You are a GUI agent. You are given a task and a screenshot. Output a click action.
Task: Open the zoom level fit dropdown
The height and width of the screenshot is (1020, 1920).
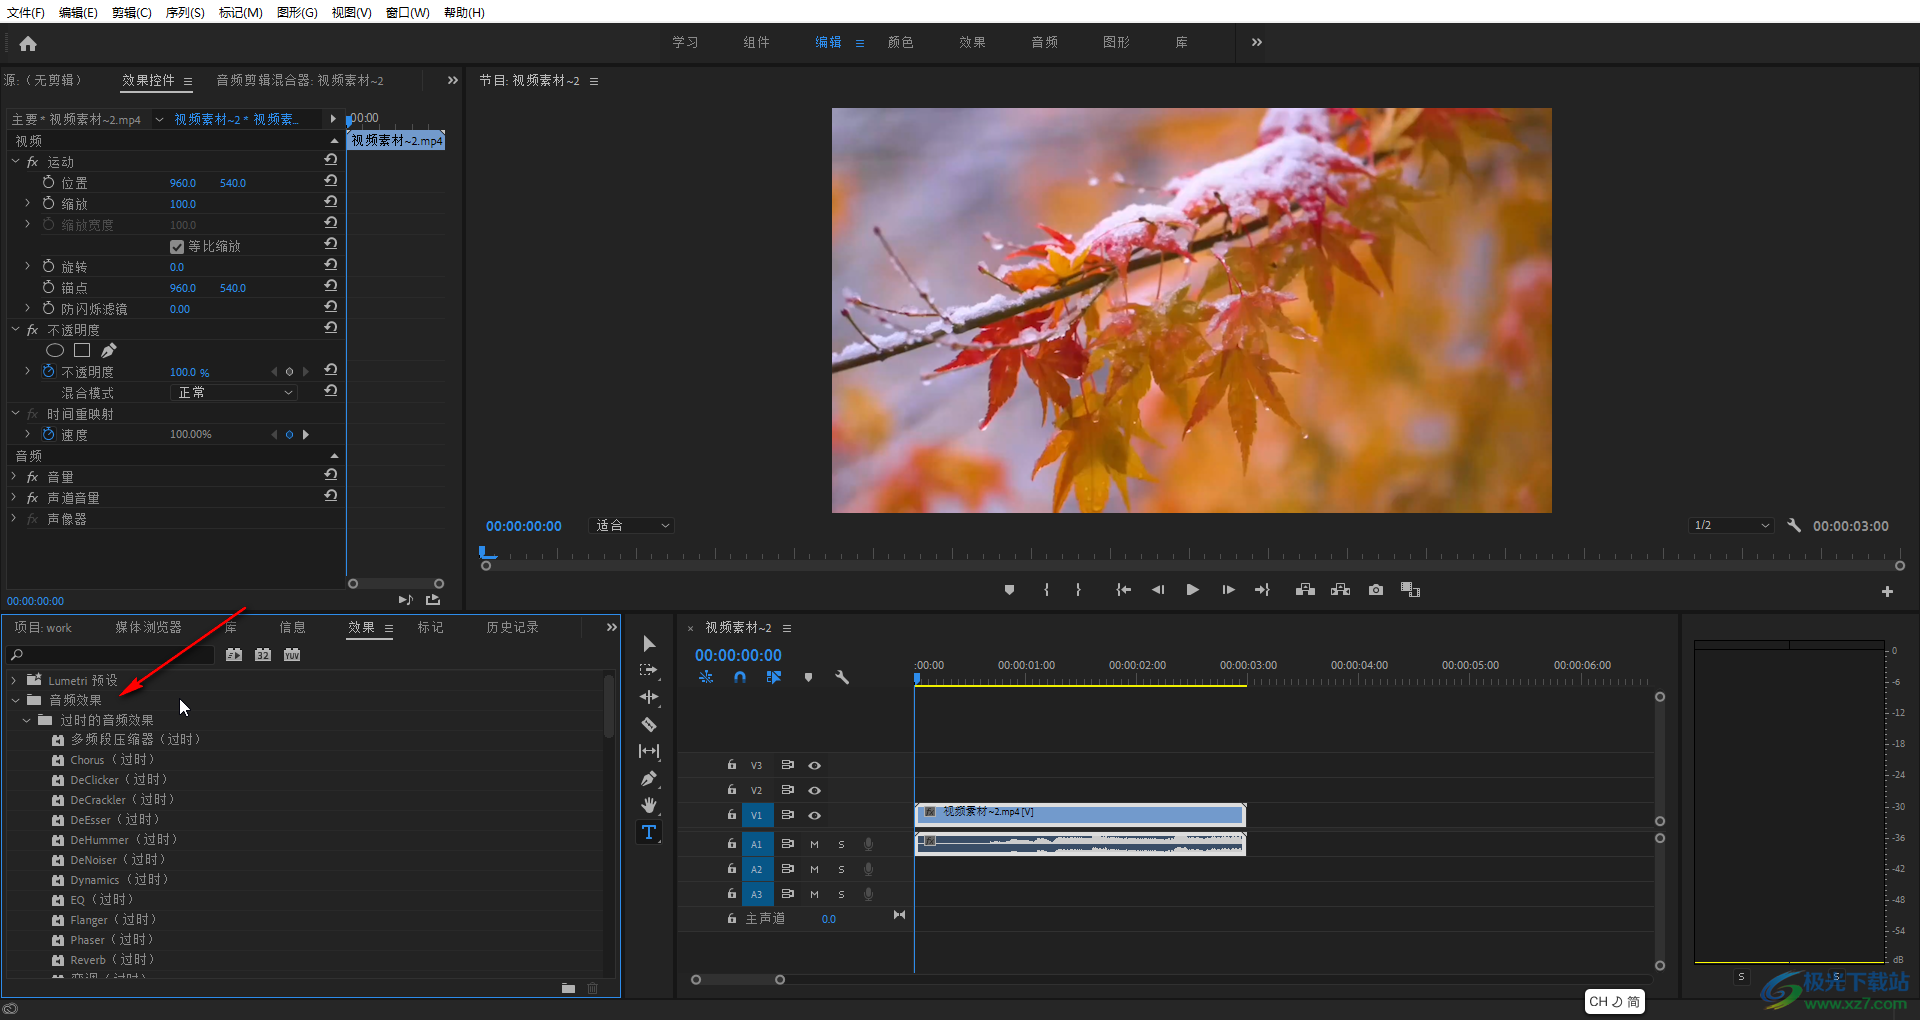[632, 525]
